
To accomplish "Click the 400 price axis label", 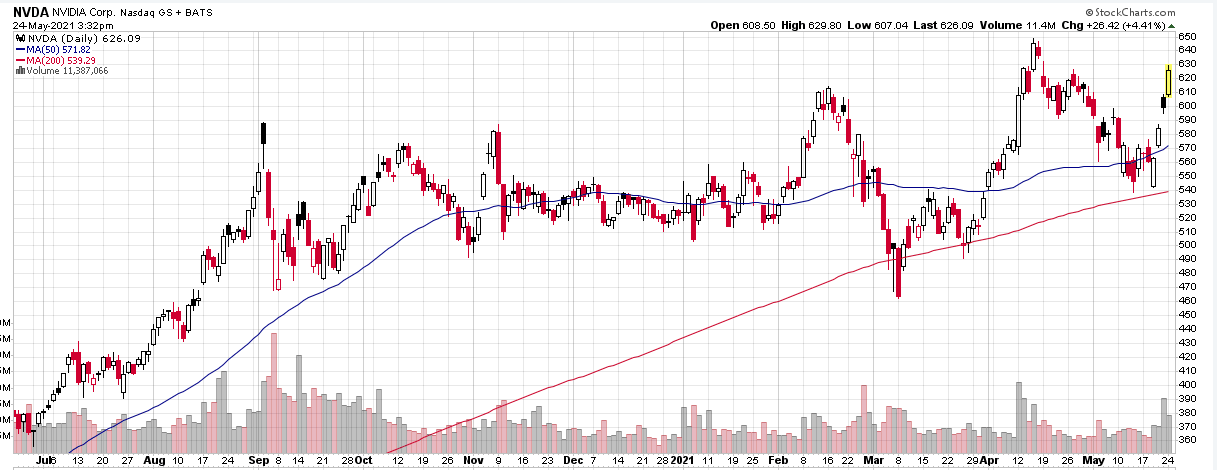I will coord(1188,384).
